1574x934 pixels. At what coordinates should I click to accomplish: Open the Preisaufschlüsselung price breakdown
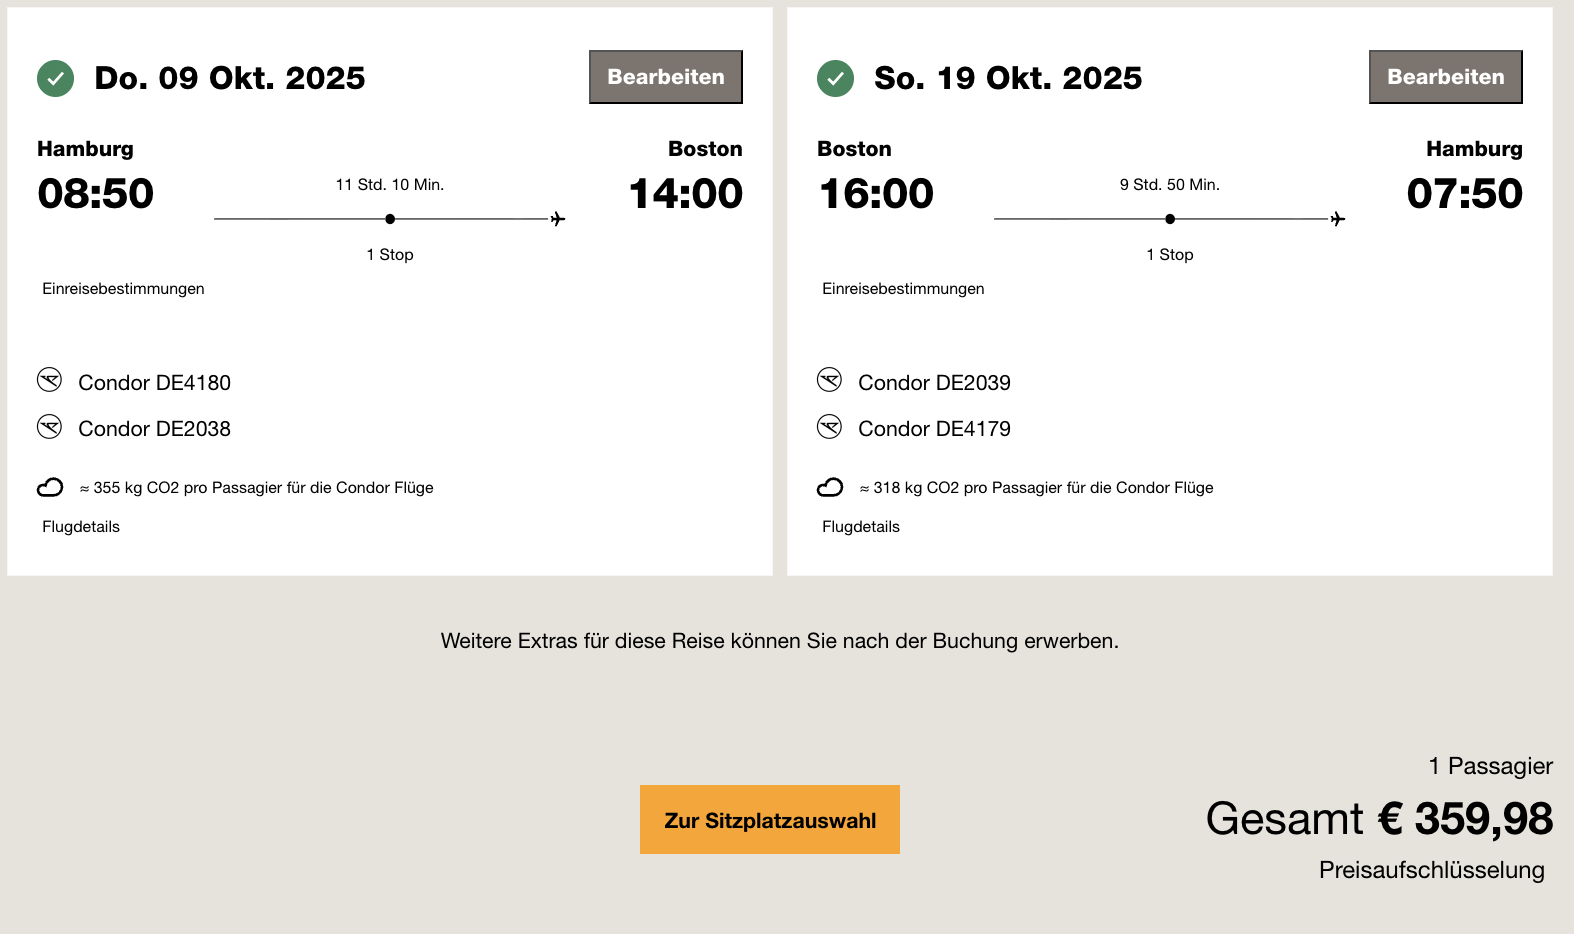1431,870
